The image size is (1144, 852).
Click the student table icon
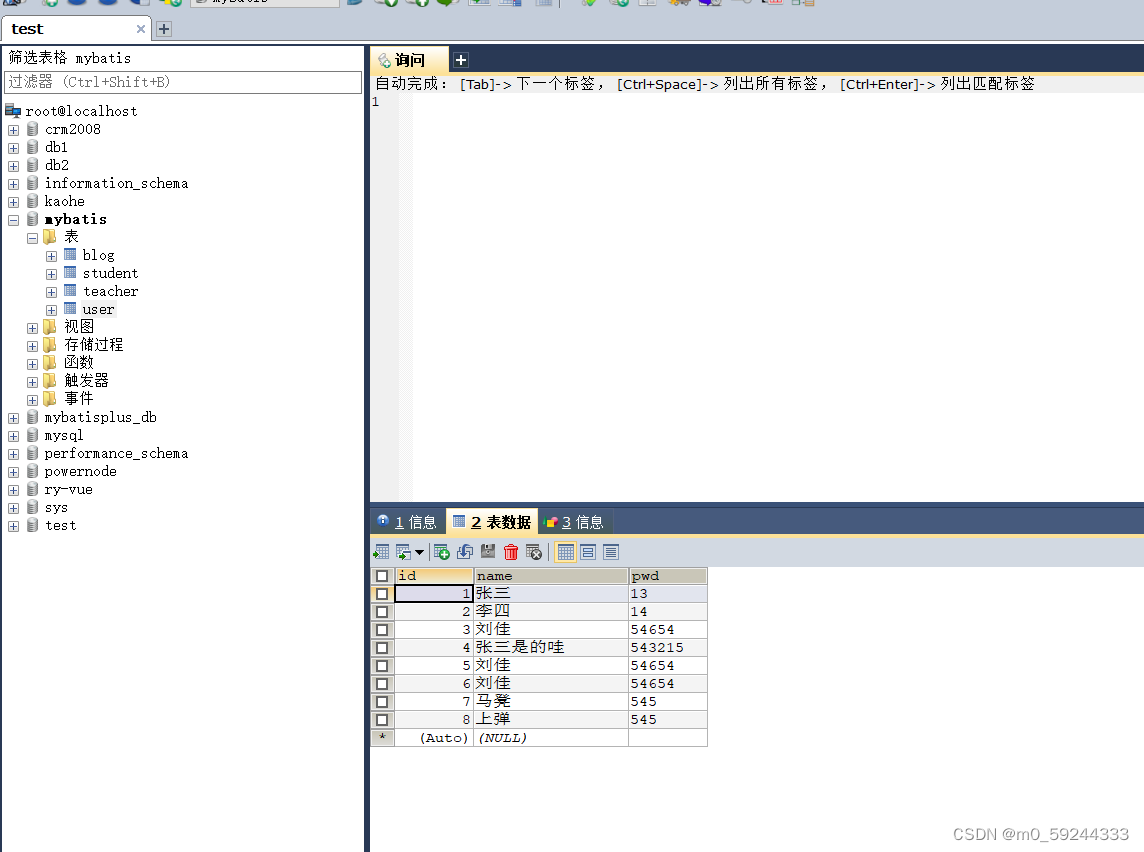[x=70, y=273]
